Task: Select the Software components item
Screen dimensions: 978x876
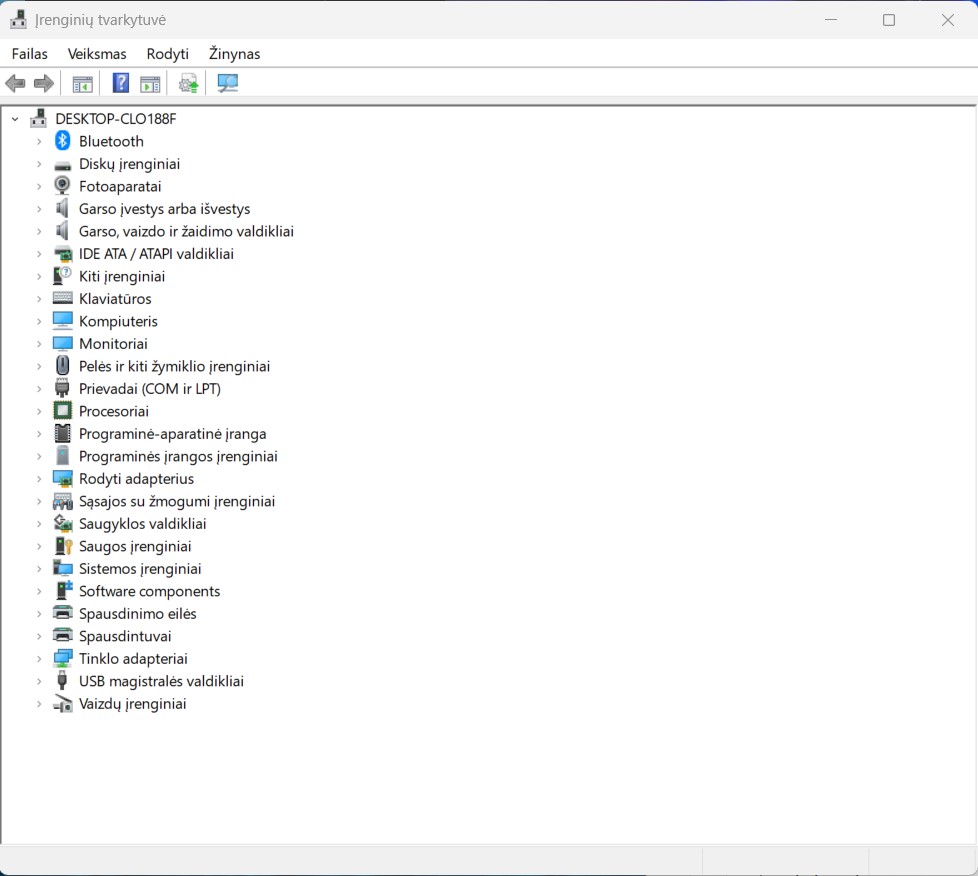Action: point(149,591)
